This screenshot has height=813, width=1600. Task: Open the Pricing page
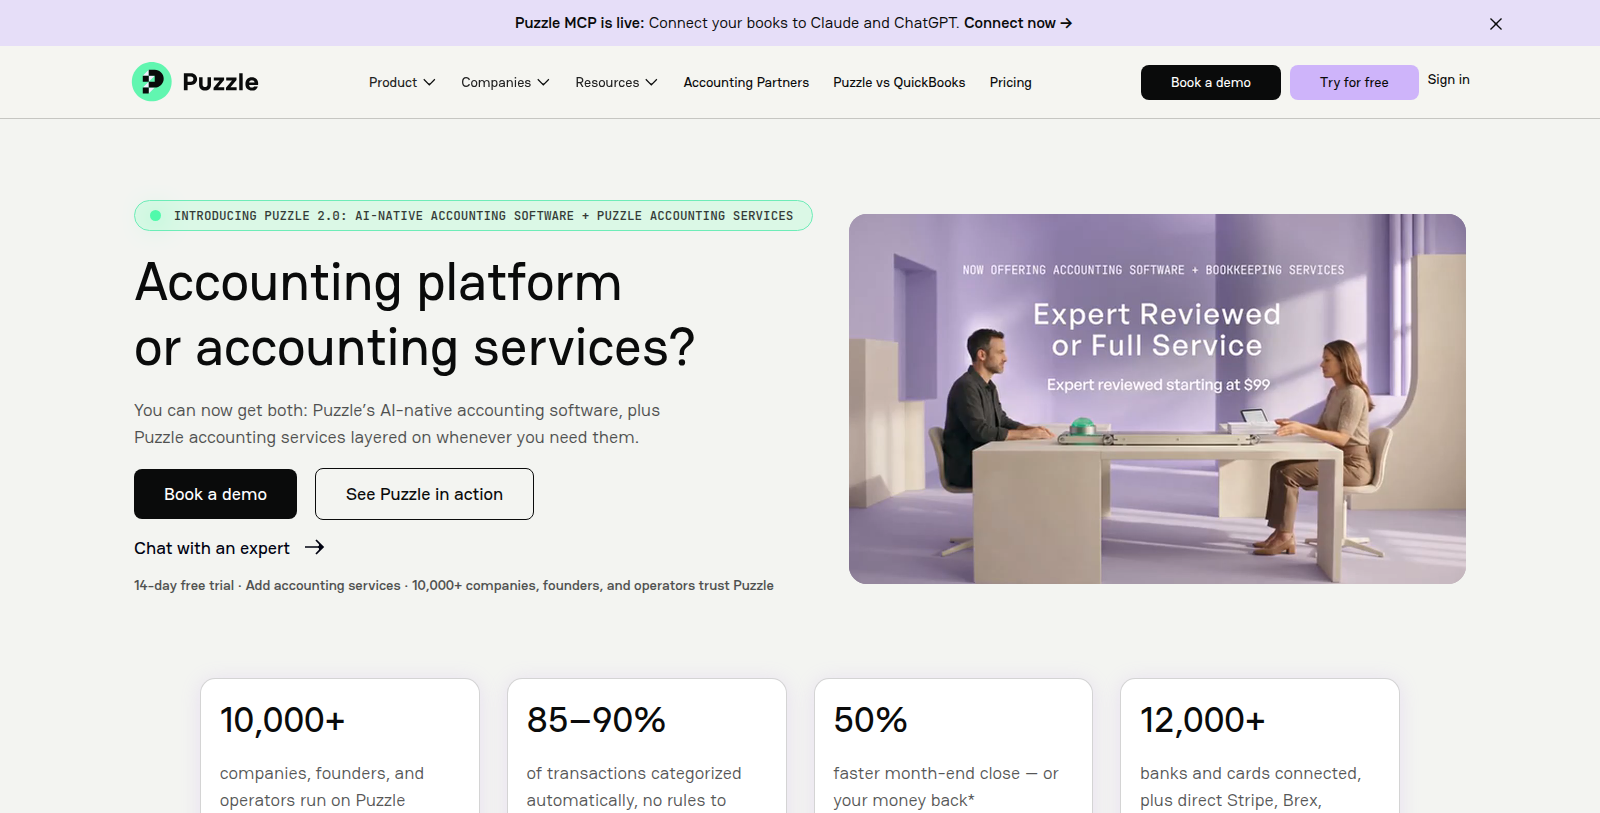(x=1010, y=82)
